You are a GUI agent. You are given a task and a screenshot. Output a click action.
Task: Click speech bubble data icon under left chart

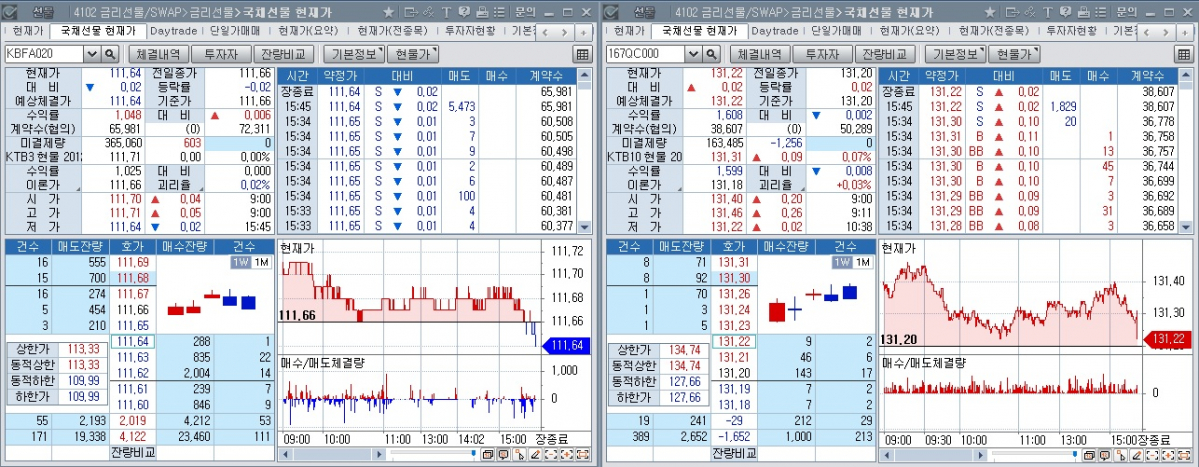click(x=503, y=455)
